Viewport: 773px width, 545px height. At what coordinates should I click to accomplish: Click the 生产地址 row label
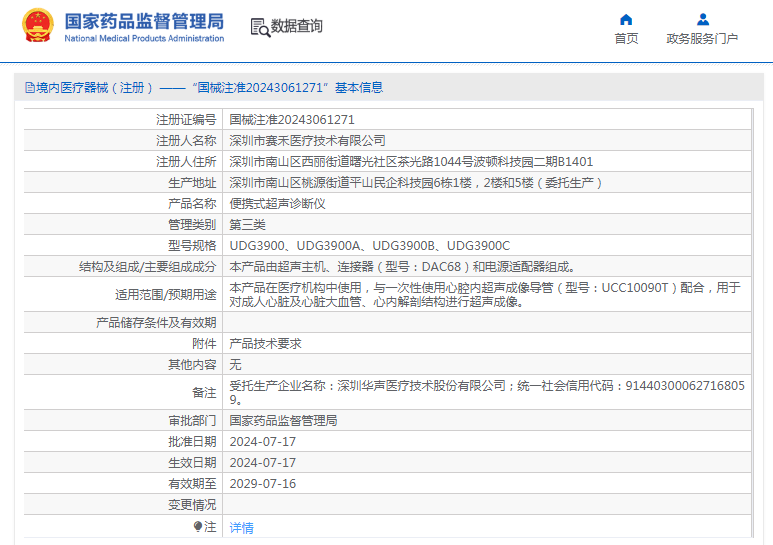pos(192,183)
